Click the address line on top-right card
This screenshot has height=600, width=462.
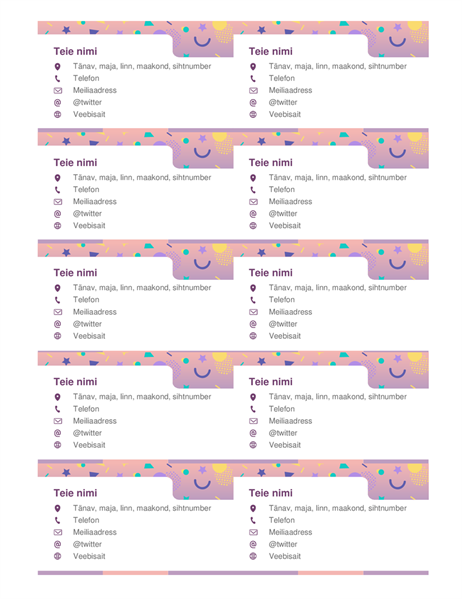coord(338,66)
